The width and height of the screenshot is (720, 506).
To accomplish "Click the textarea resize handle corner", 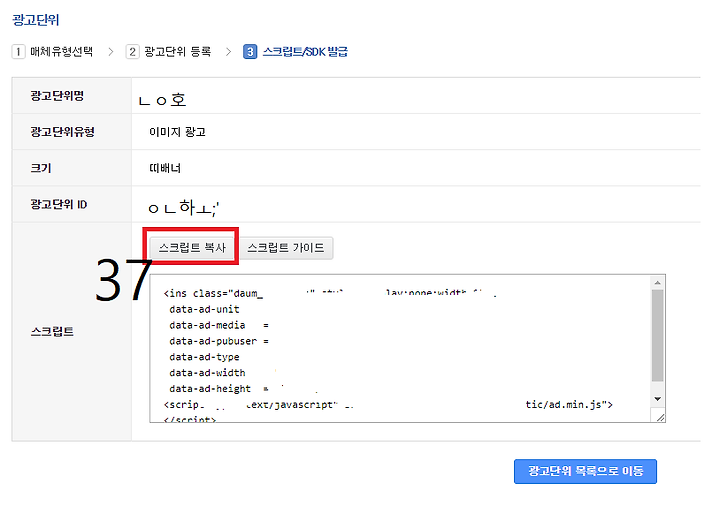I will [x=660, y=417].
